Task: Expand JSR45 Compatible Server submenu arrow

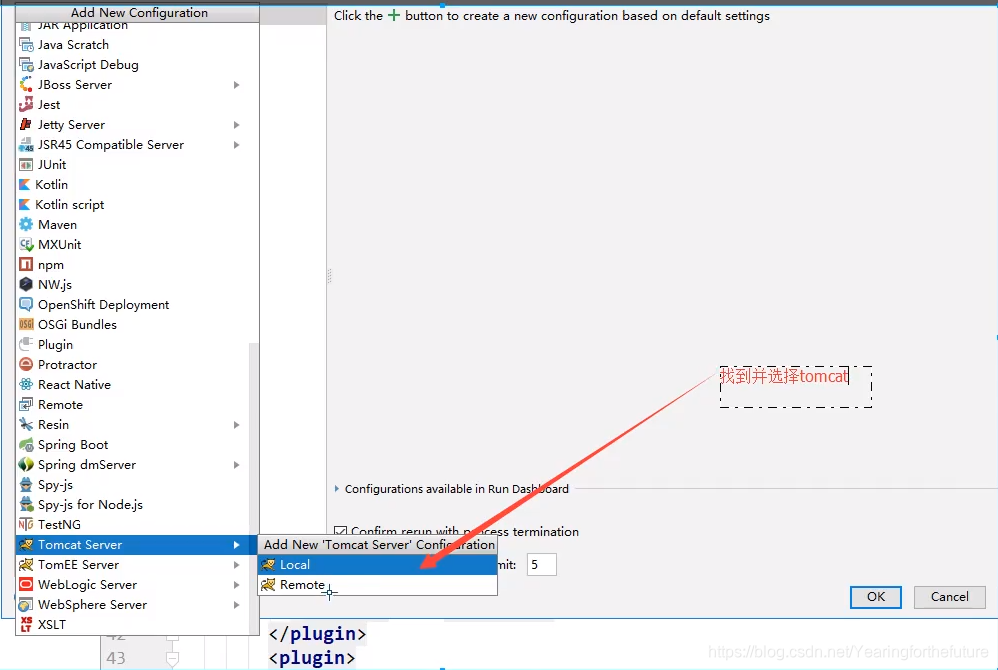Action: pyautogui.click(x=236, y=144)
